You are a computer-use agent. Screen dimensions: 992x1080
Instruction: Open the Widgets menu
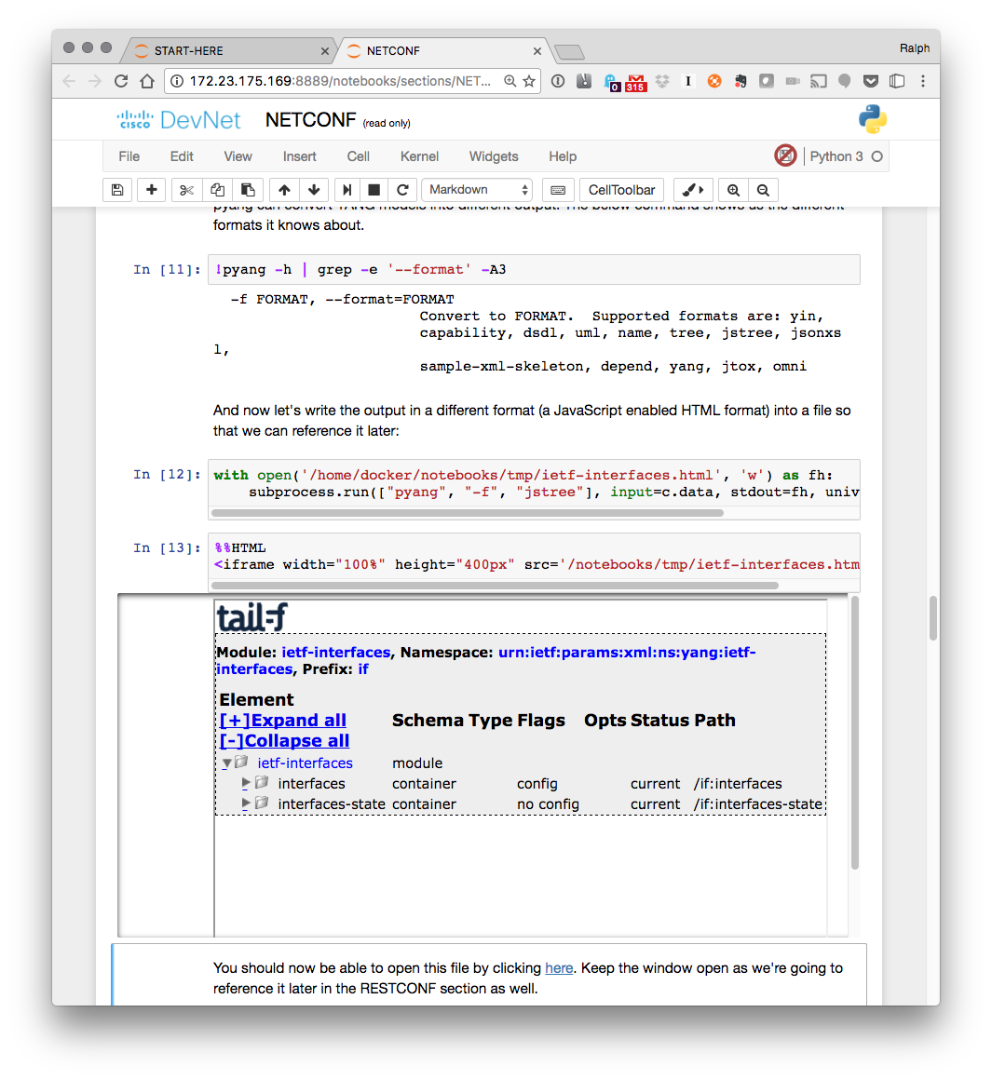pos(494,156)
